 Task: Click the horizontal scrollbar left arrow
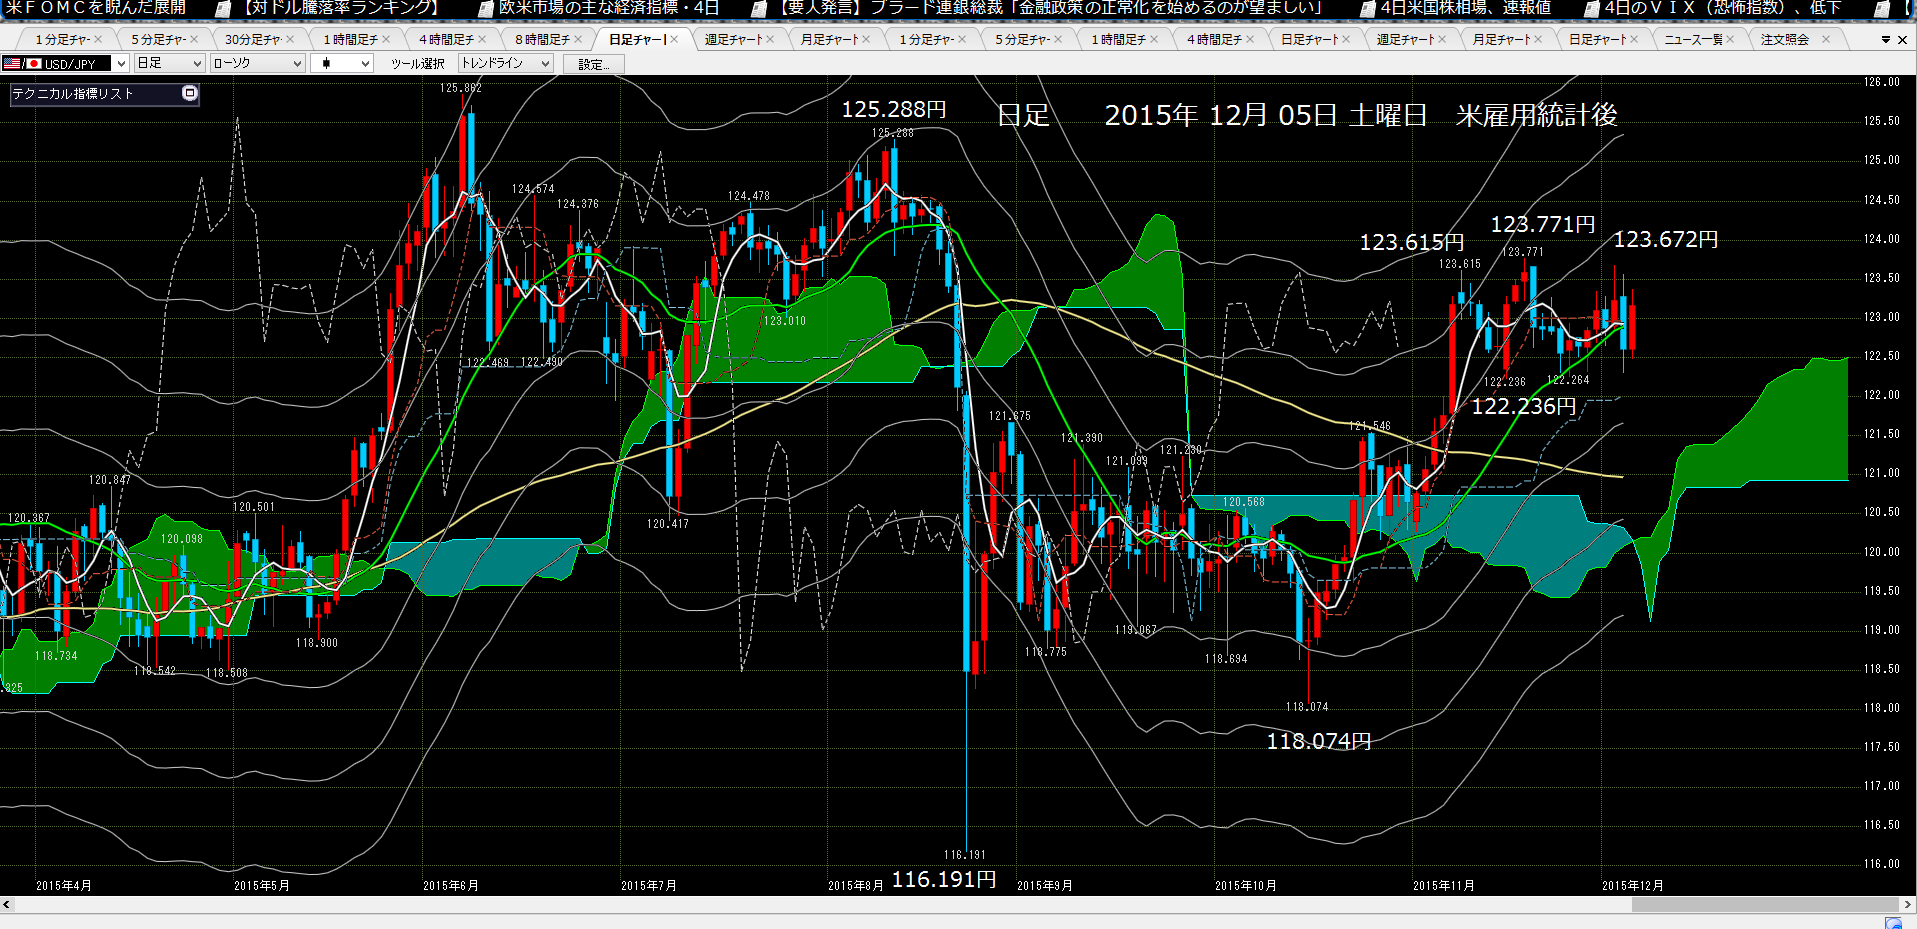pyautogui.click(x=7, y=904)
